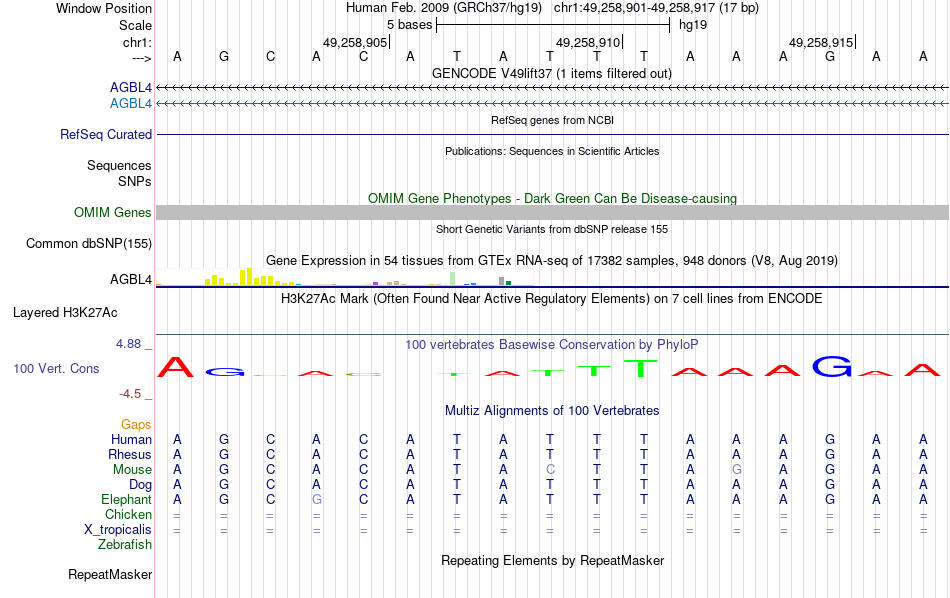Select the Zebrafish species label
950x598 pixels.
point(125,544)
